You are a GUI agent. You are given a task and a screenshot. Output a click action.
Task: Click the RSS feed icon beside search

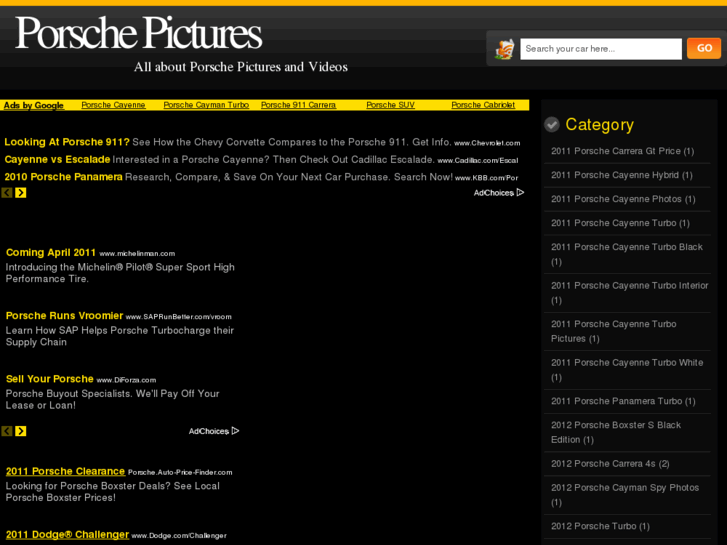[504, 49]
